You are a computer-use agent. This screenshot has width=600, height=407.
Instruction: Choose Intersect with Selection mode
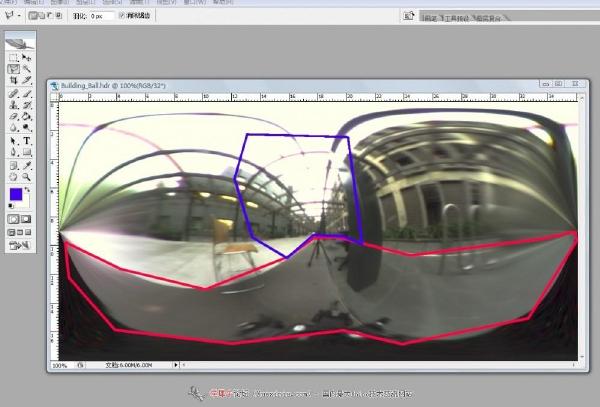(59, 16)
